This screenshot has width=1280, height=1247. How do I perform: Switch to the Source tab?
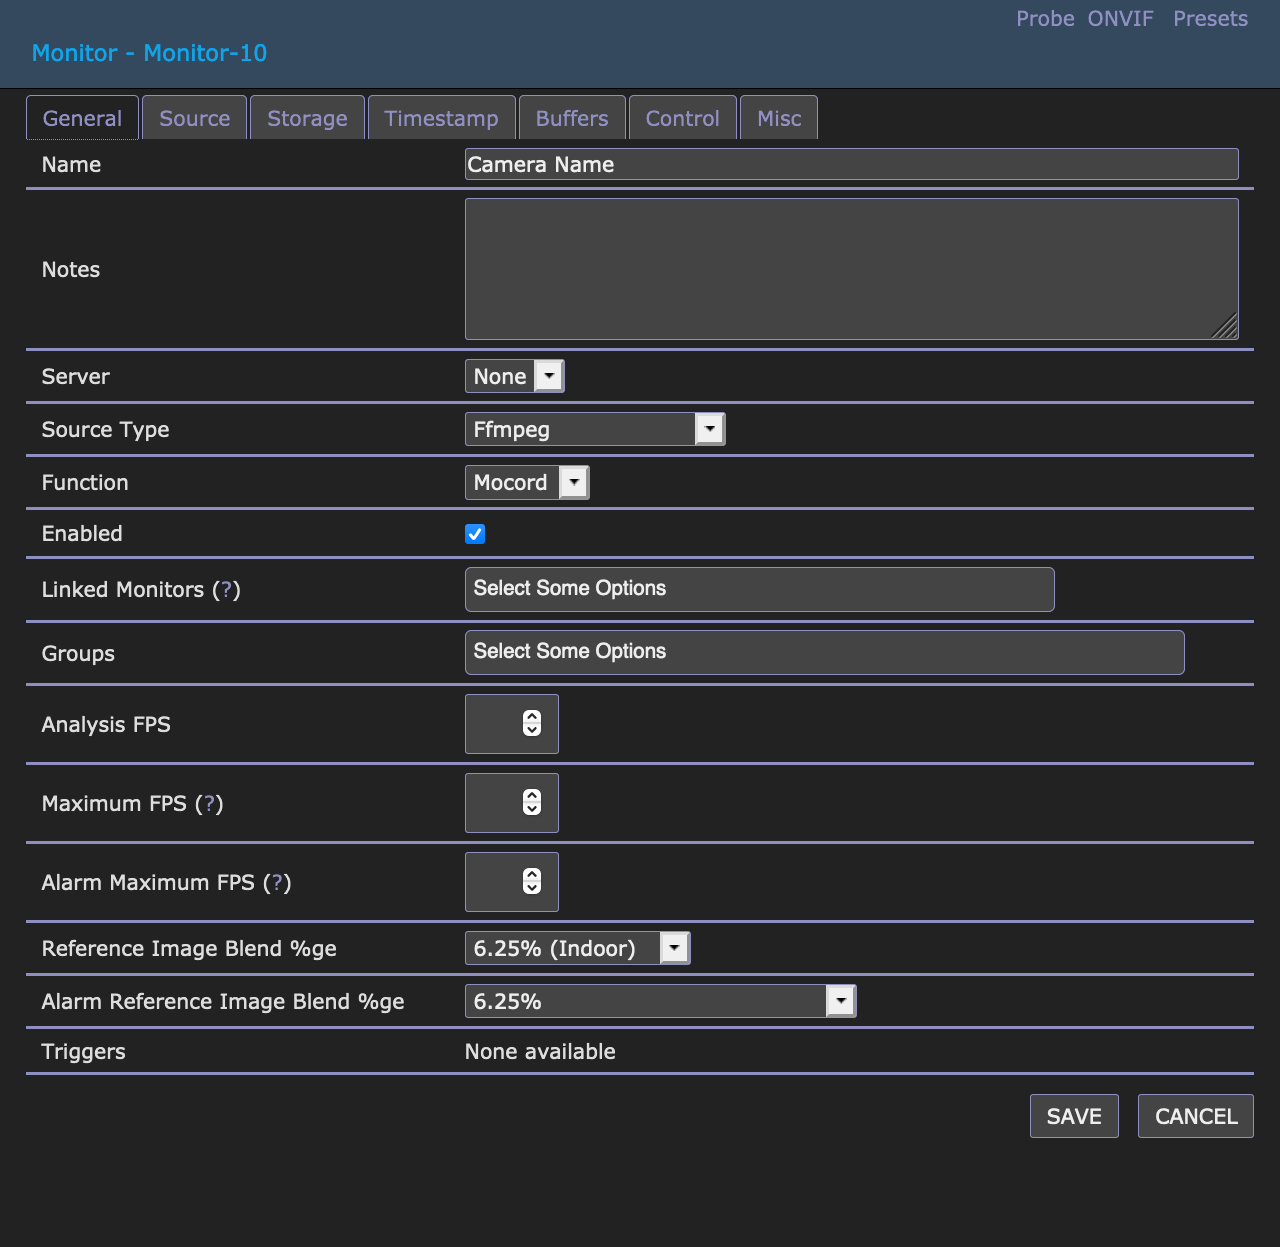(194, 118)
